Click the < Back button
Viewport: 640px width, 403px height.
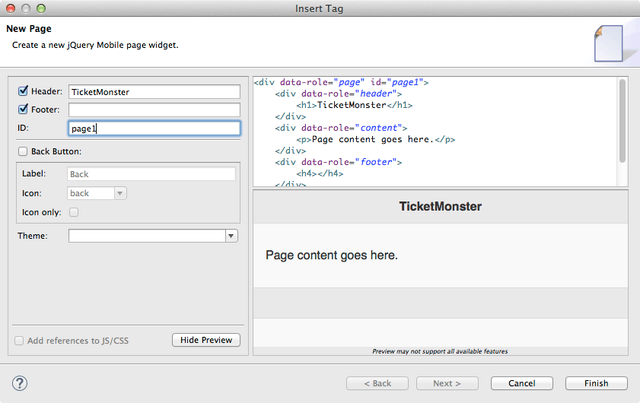point(376,383)
